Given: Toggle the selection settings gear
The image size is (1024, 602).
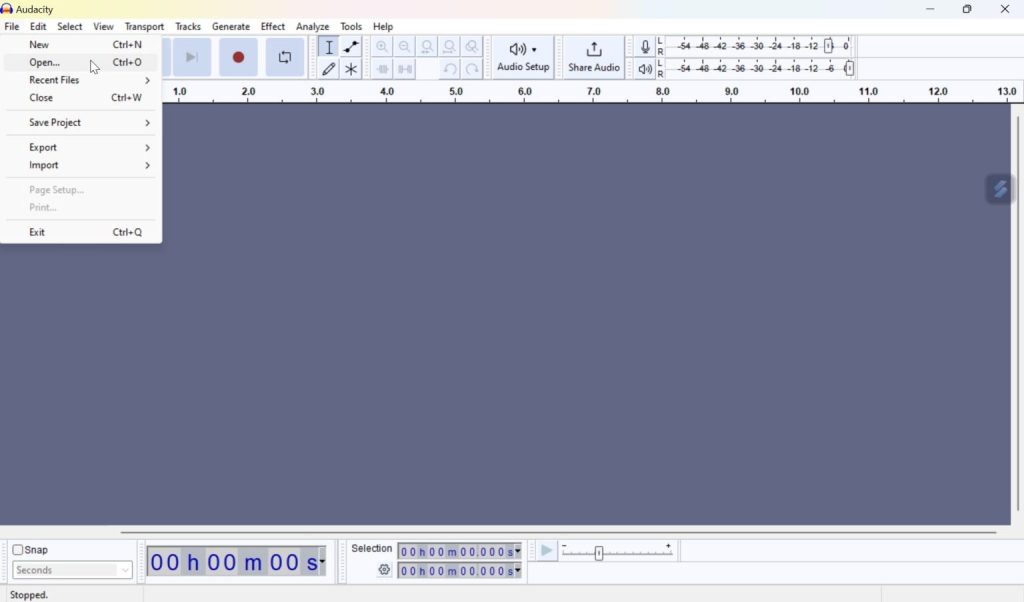Looking at the screenshot, I should point(384,569).
